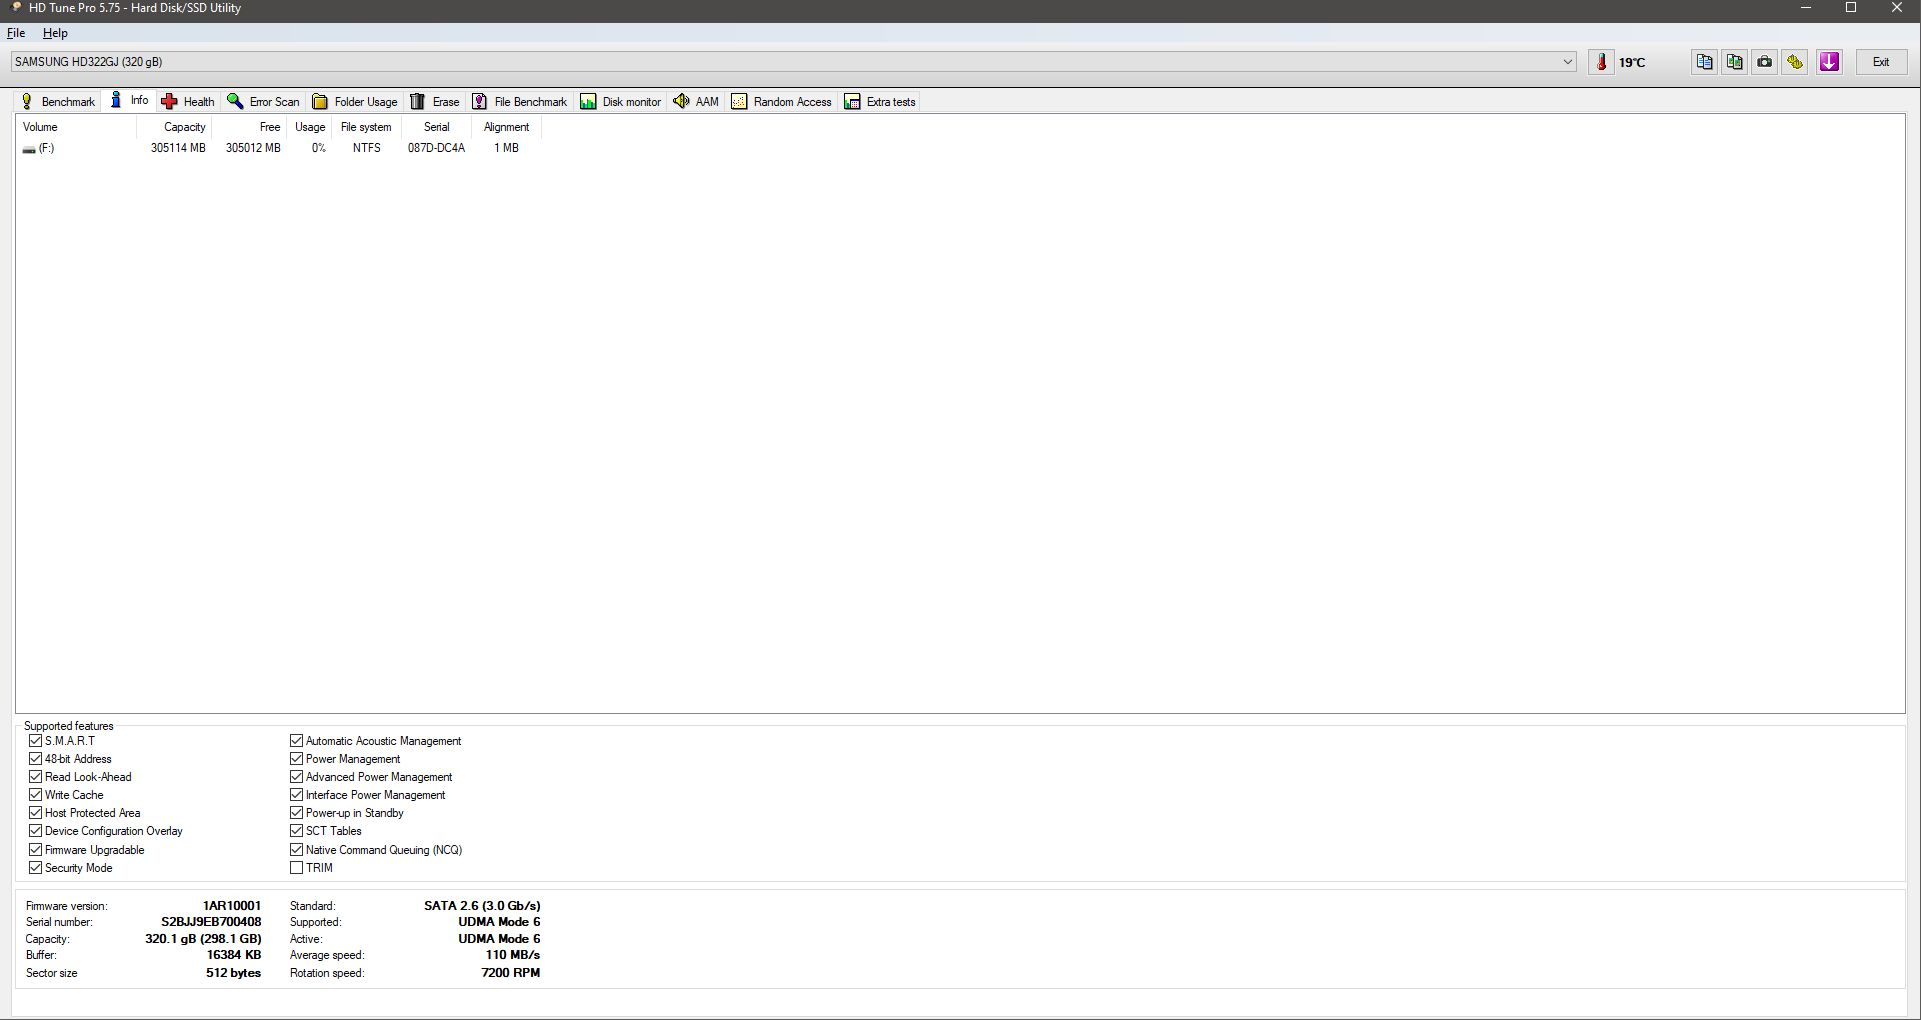The width and height of the screenshot is (1921, 1020).
Task: Open the Help menu
Action: pos(55,33)
